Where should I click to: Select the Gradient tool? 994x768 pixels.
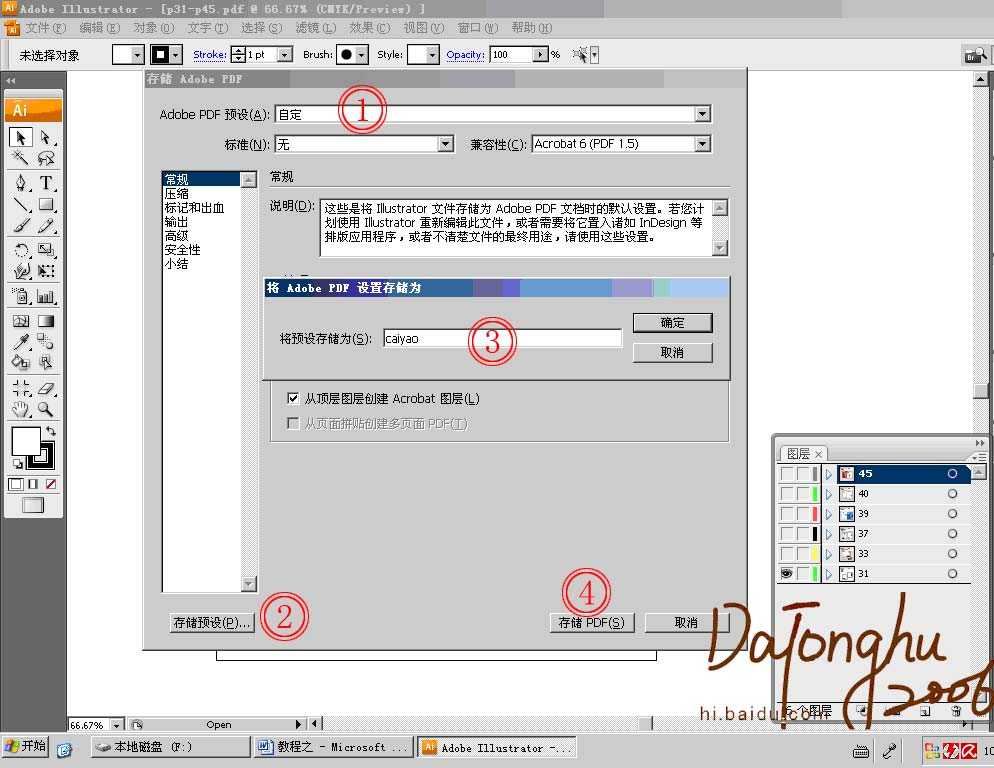(46, 321)
